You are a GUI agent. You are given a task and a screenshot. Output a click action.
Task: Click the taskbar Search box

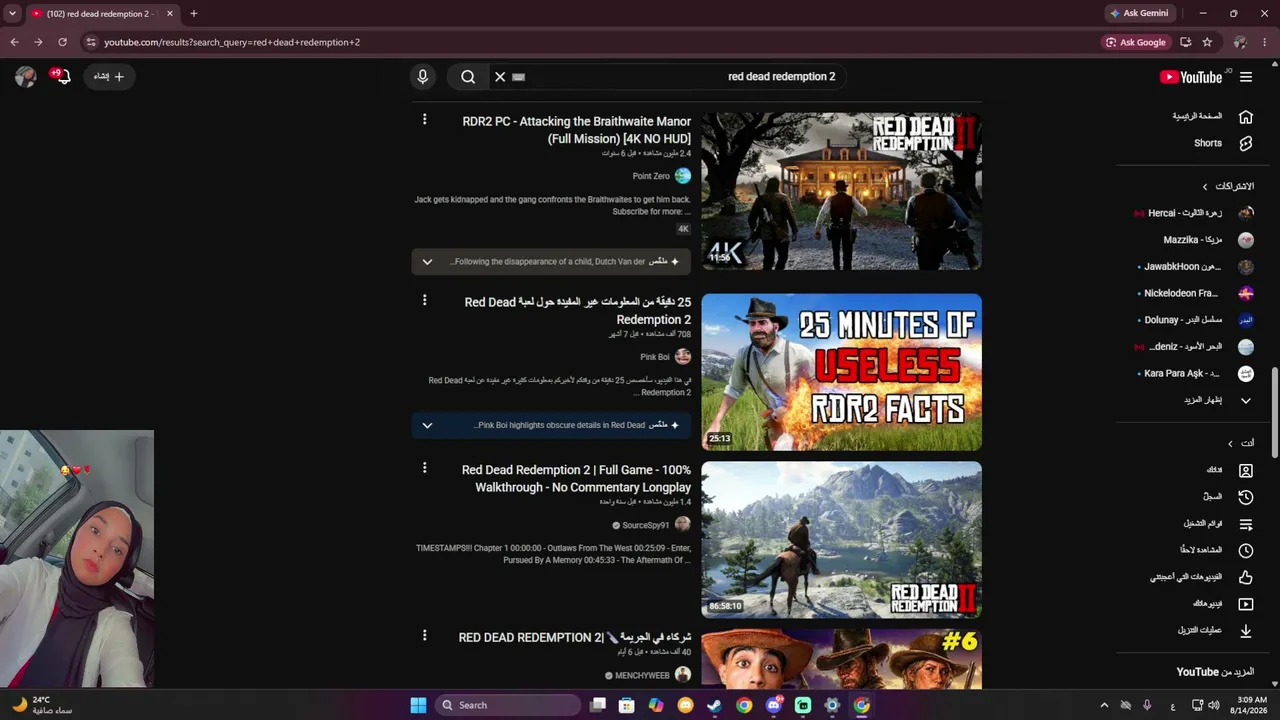[508, 705]
